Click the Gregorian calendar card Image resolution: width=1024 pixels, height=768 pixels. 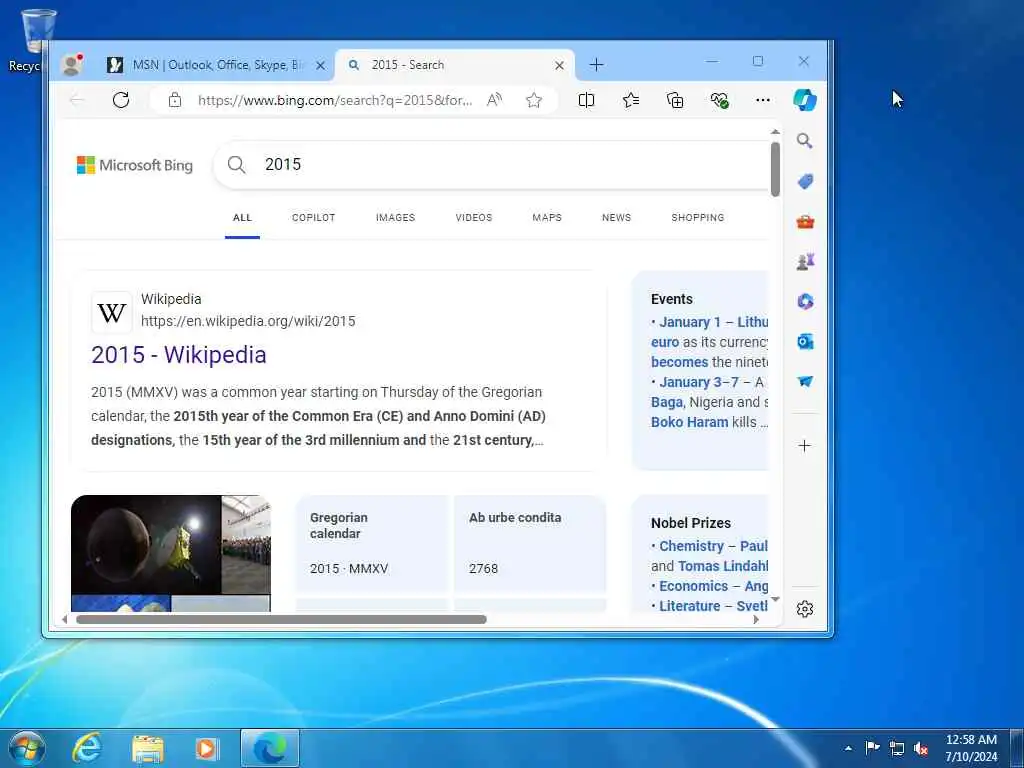[x=371, y=543]
